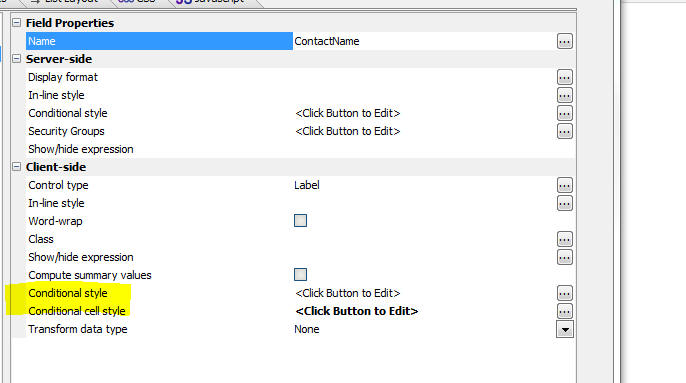
Task: Open the Security Groups ellipsis editor
Action: coord(564,131)
